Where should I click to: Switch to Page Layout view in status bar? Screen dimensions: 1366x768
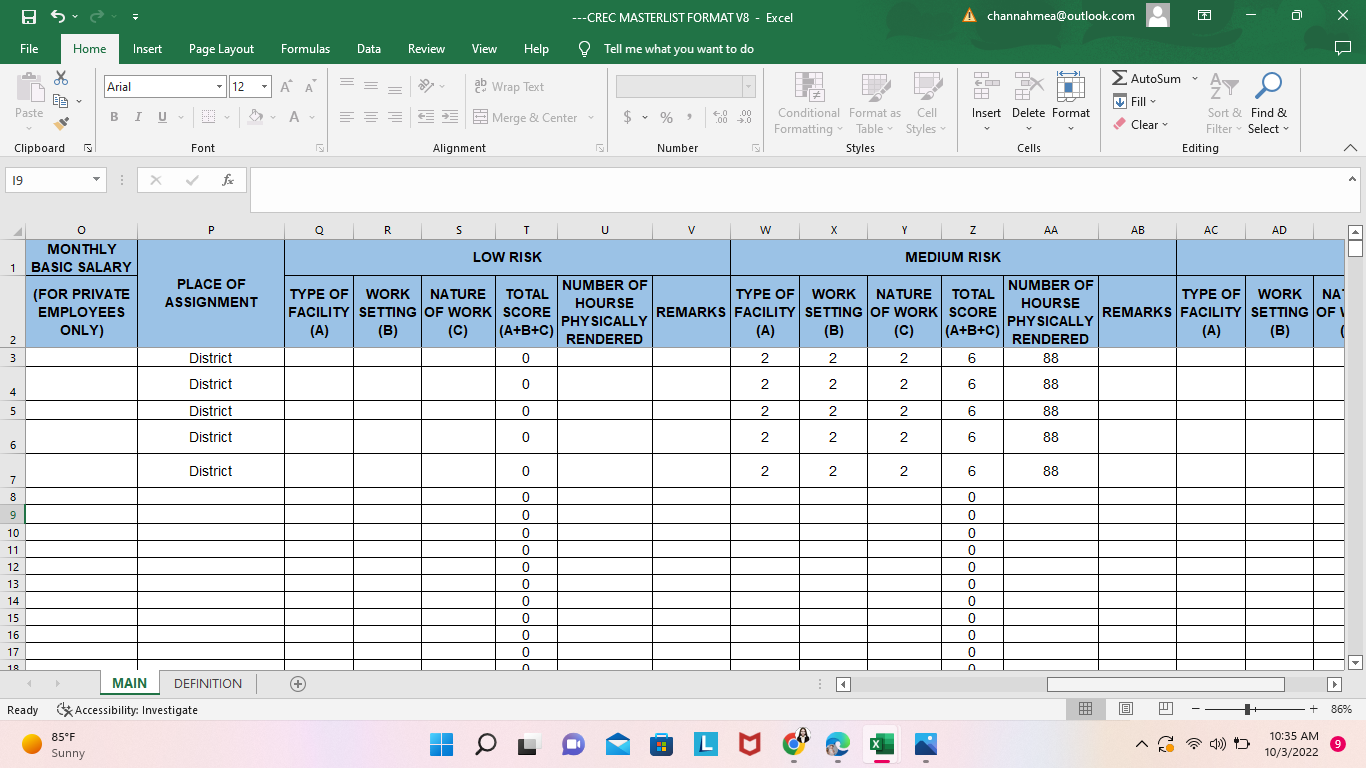click(1125, 709)
